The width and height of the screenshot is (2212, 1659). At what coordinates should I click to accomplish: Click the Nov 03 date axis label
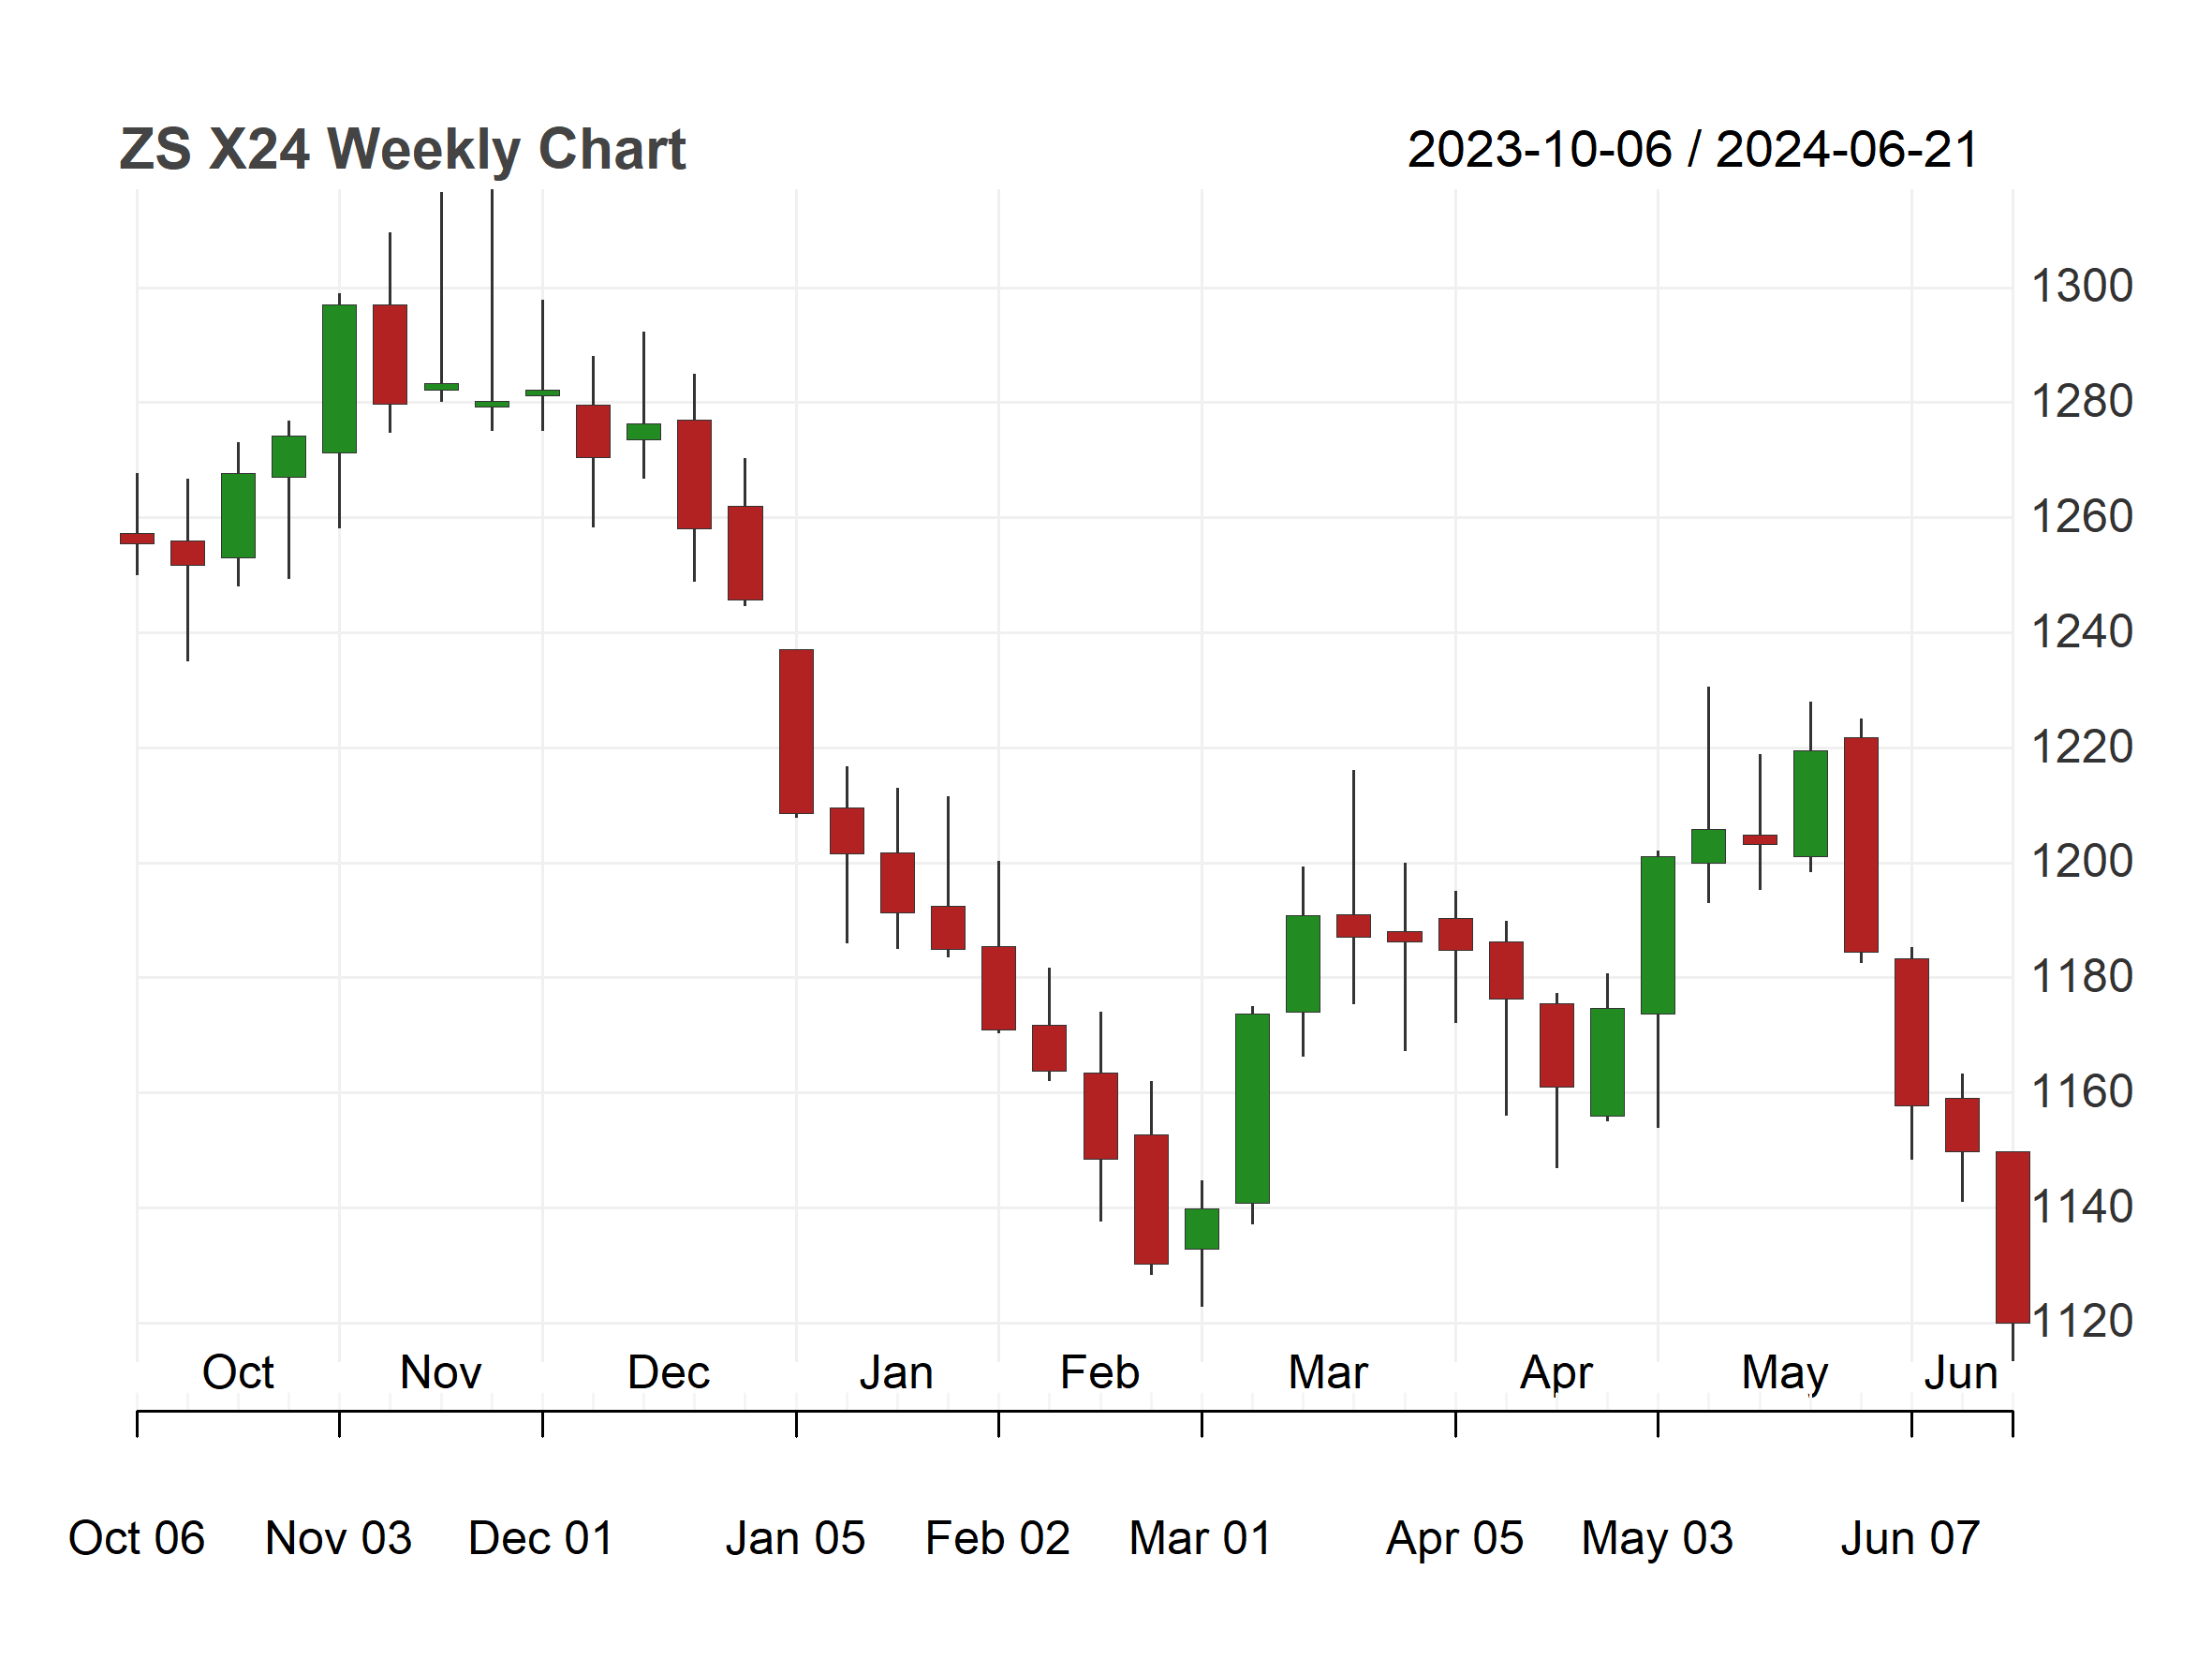[x=338, y=1538]
